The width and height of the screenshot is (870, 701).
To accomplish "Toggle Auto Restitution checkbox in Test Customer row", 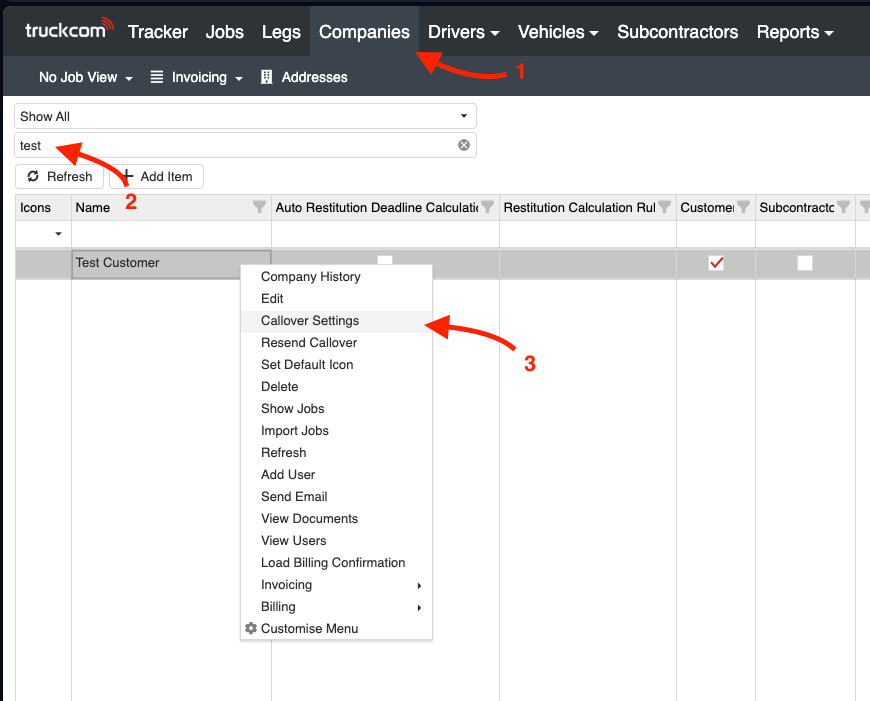I will [385, 259].
